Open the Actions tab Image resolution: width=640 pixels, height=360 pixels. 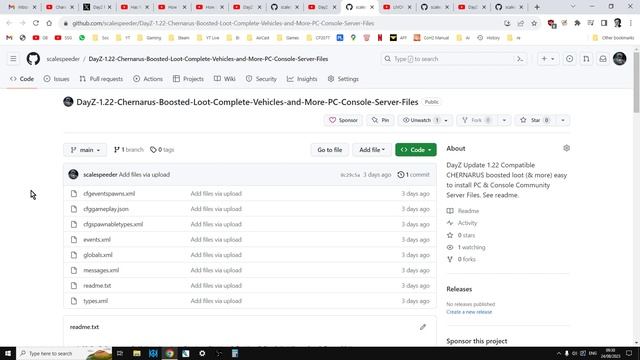click(x=148, y=79)
